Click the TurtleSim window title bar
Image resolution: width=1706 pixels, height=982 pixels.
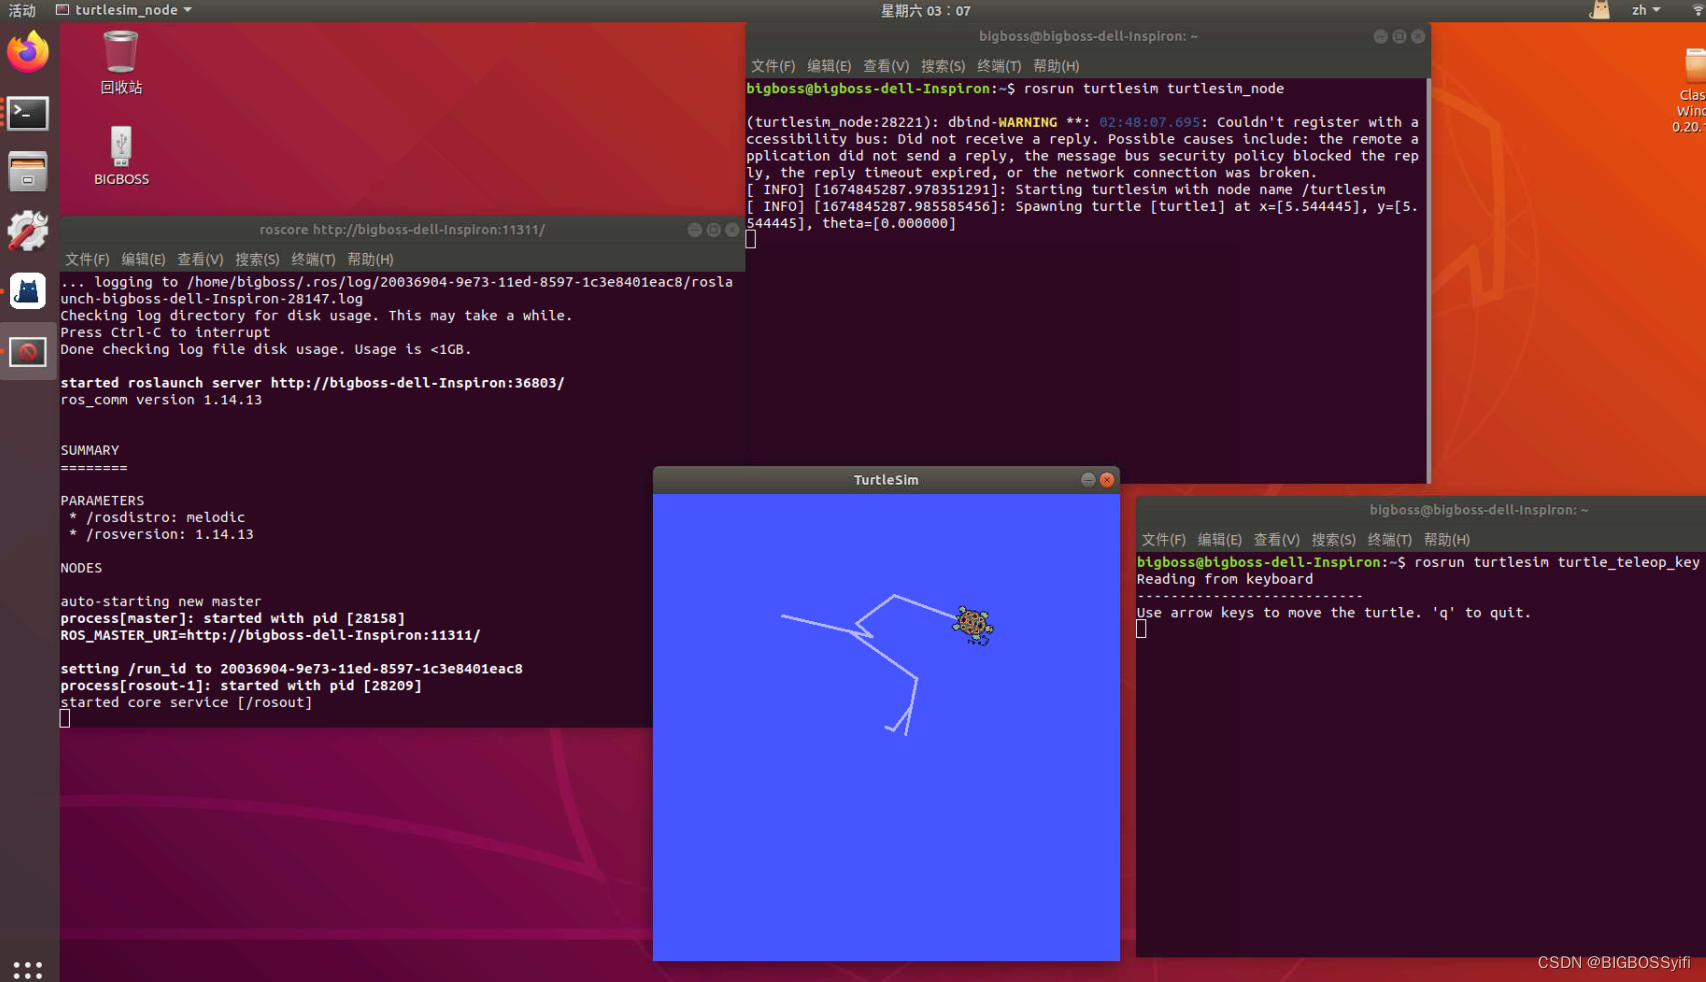pyautogui.click(x=886, y=480)
